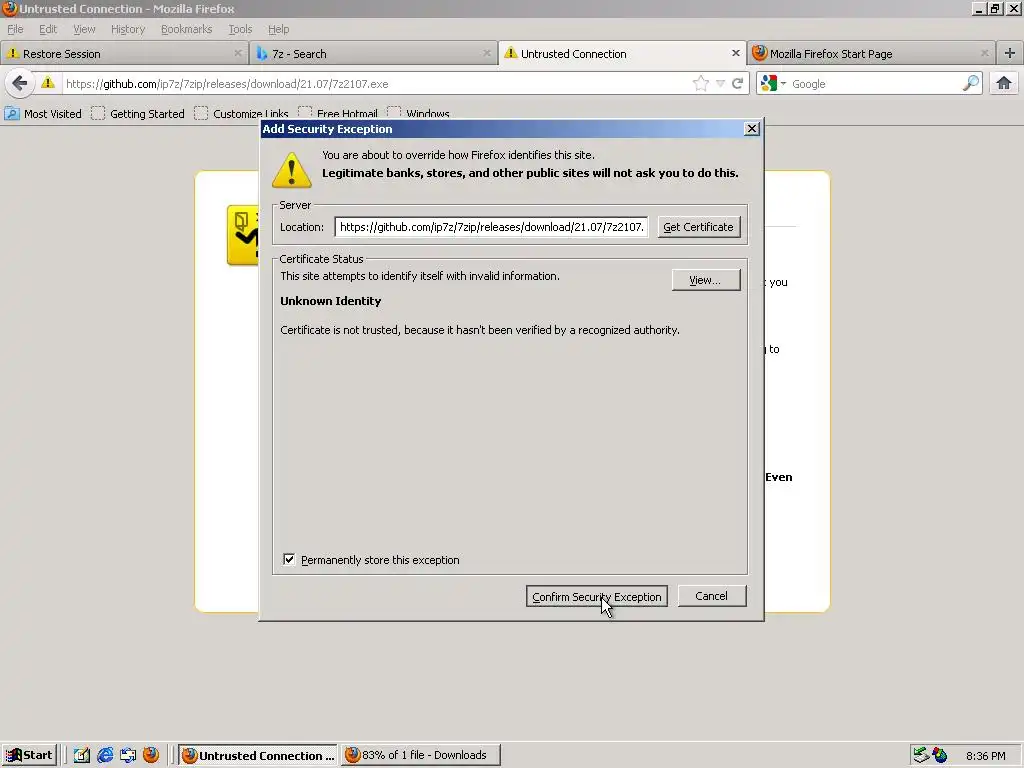Open the Customize Links bookmark
Screen dimensions: 1024x768
[x=241, y=114]
